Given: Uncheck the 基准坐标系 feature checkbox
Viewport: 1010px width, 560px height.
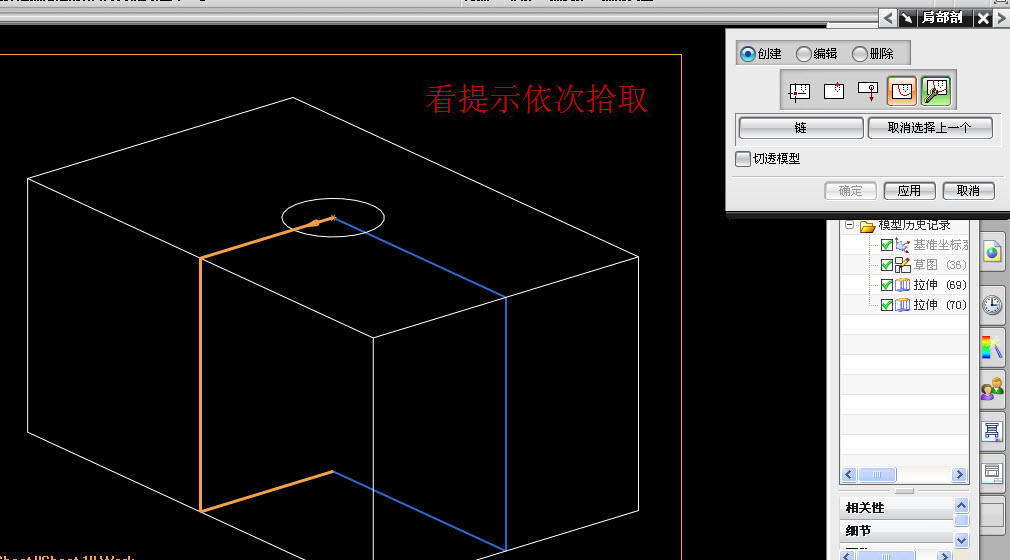Looking at the screenshot, I should [x=886, y=245].
